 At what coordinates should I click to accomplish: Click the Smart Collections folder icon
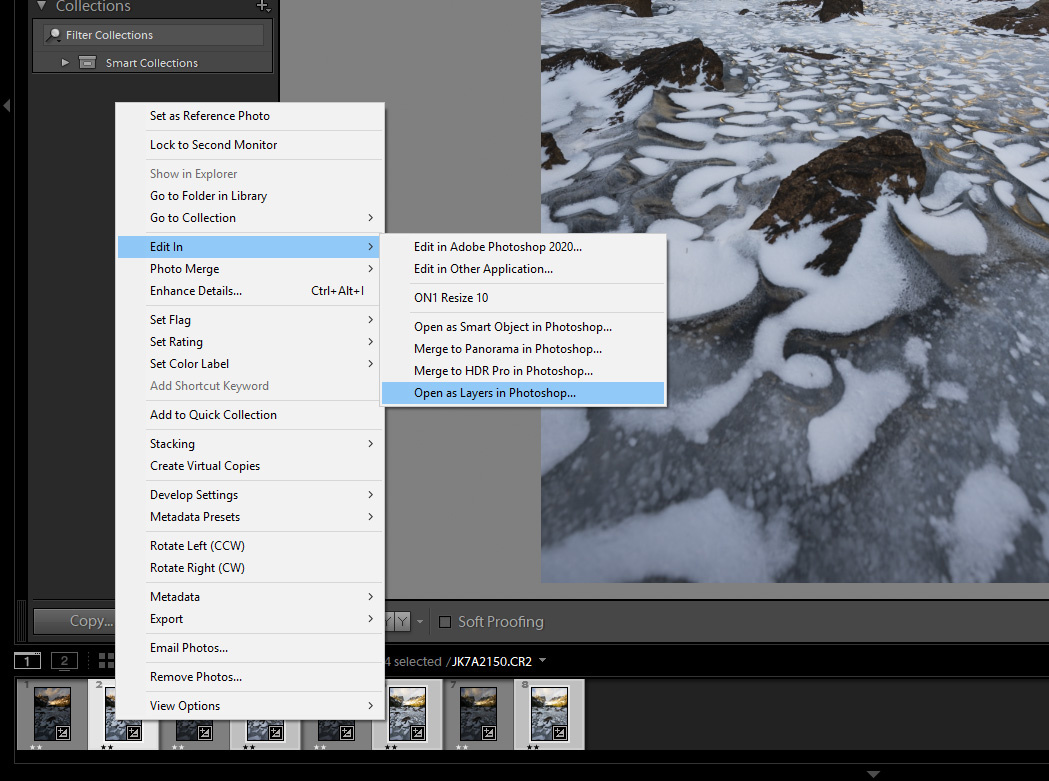pyautogui.click(x=88, y=63)
